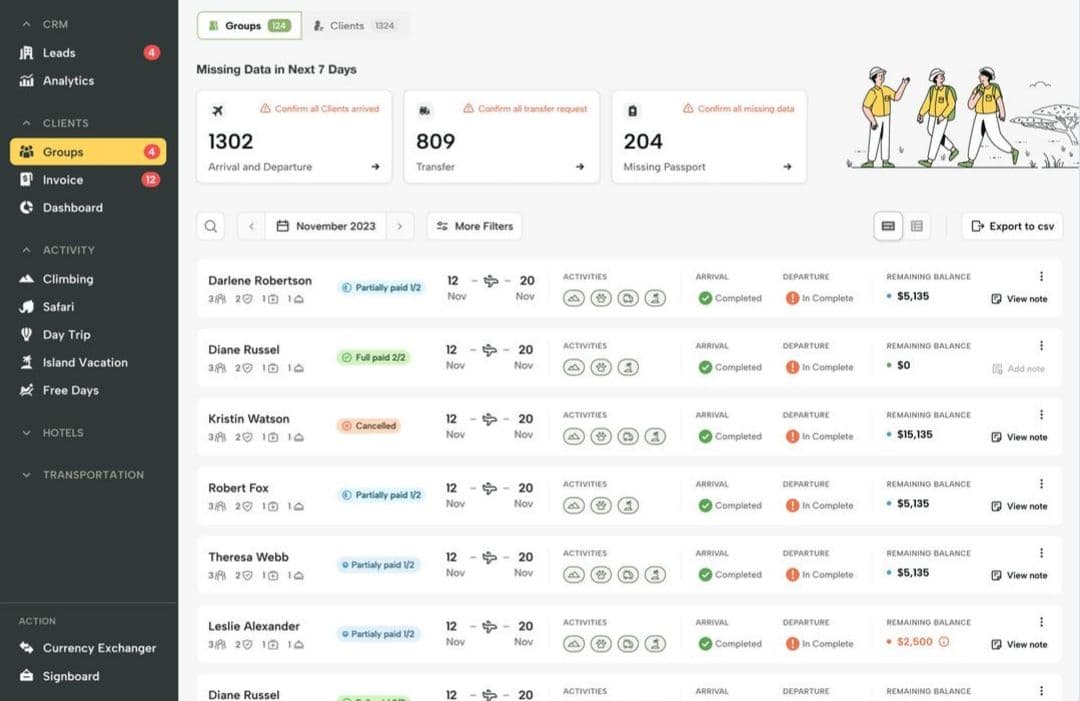Viewport: 1080px width, 701px height.
Task: Expand the Hotels sidebar section
Action: pyautogui.click(x=27, y=433)
